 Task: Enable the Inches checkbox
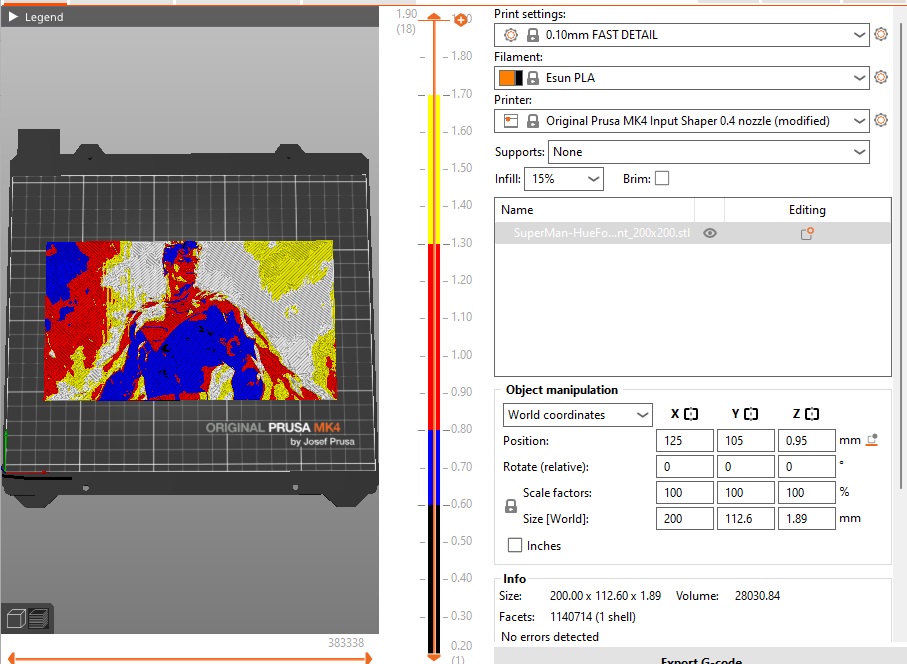point(514,545)
